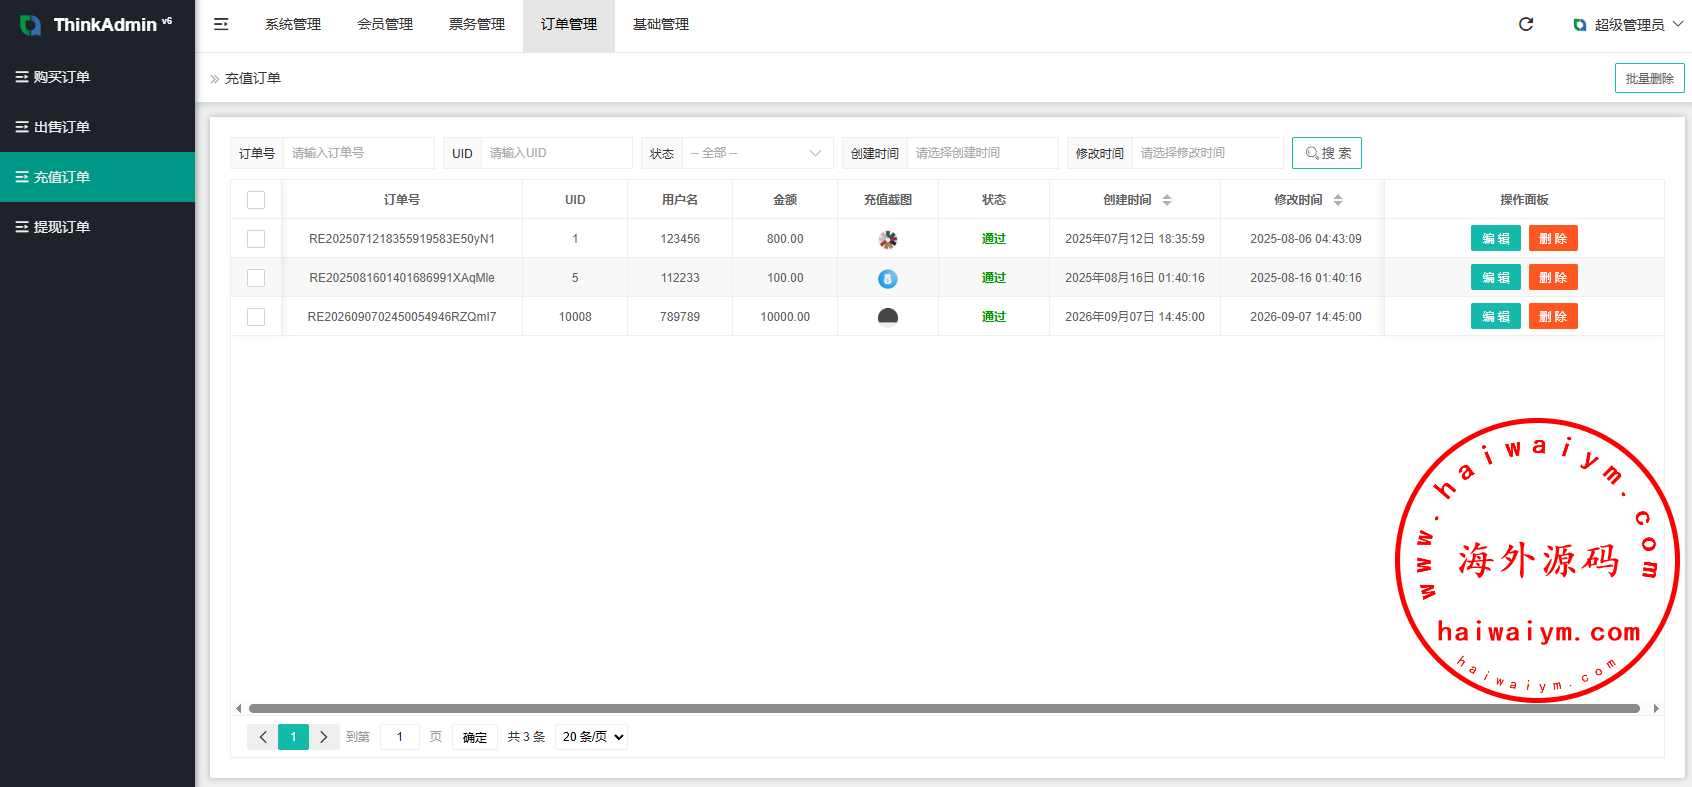Open the 状态 filter dropdown

(x=756, y=153)
